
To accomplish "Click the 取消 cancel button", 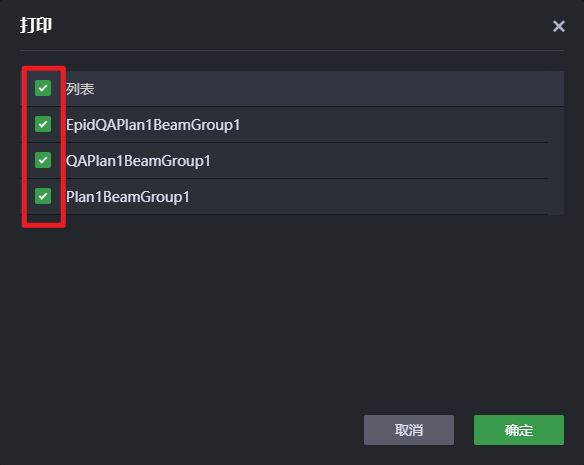I will (x=409, y=430).
